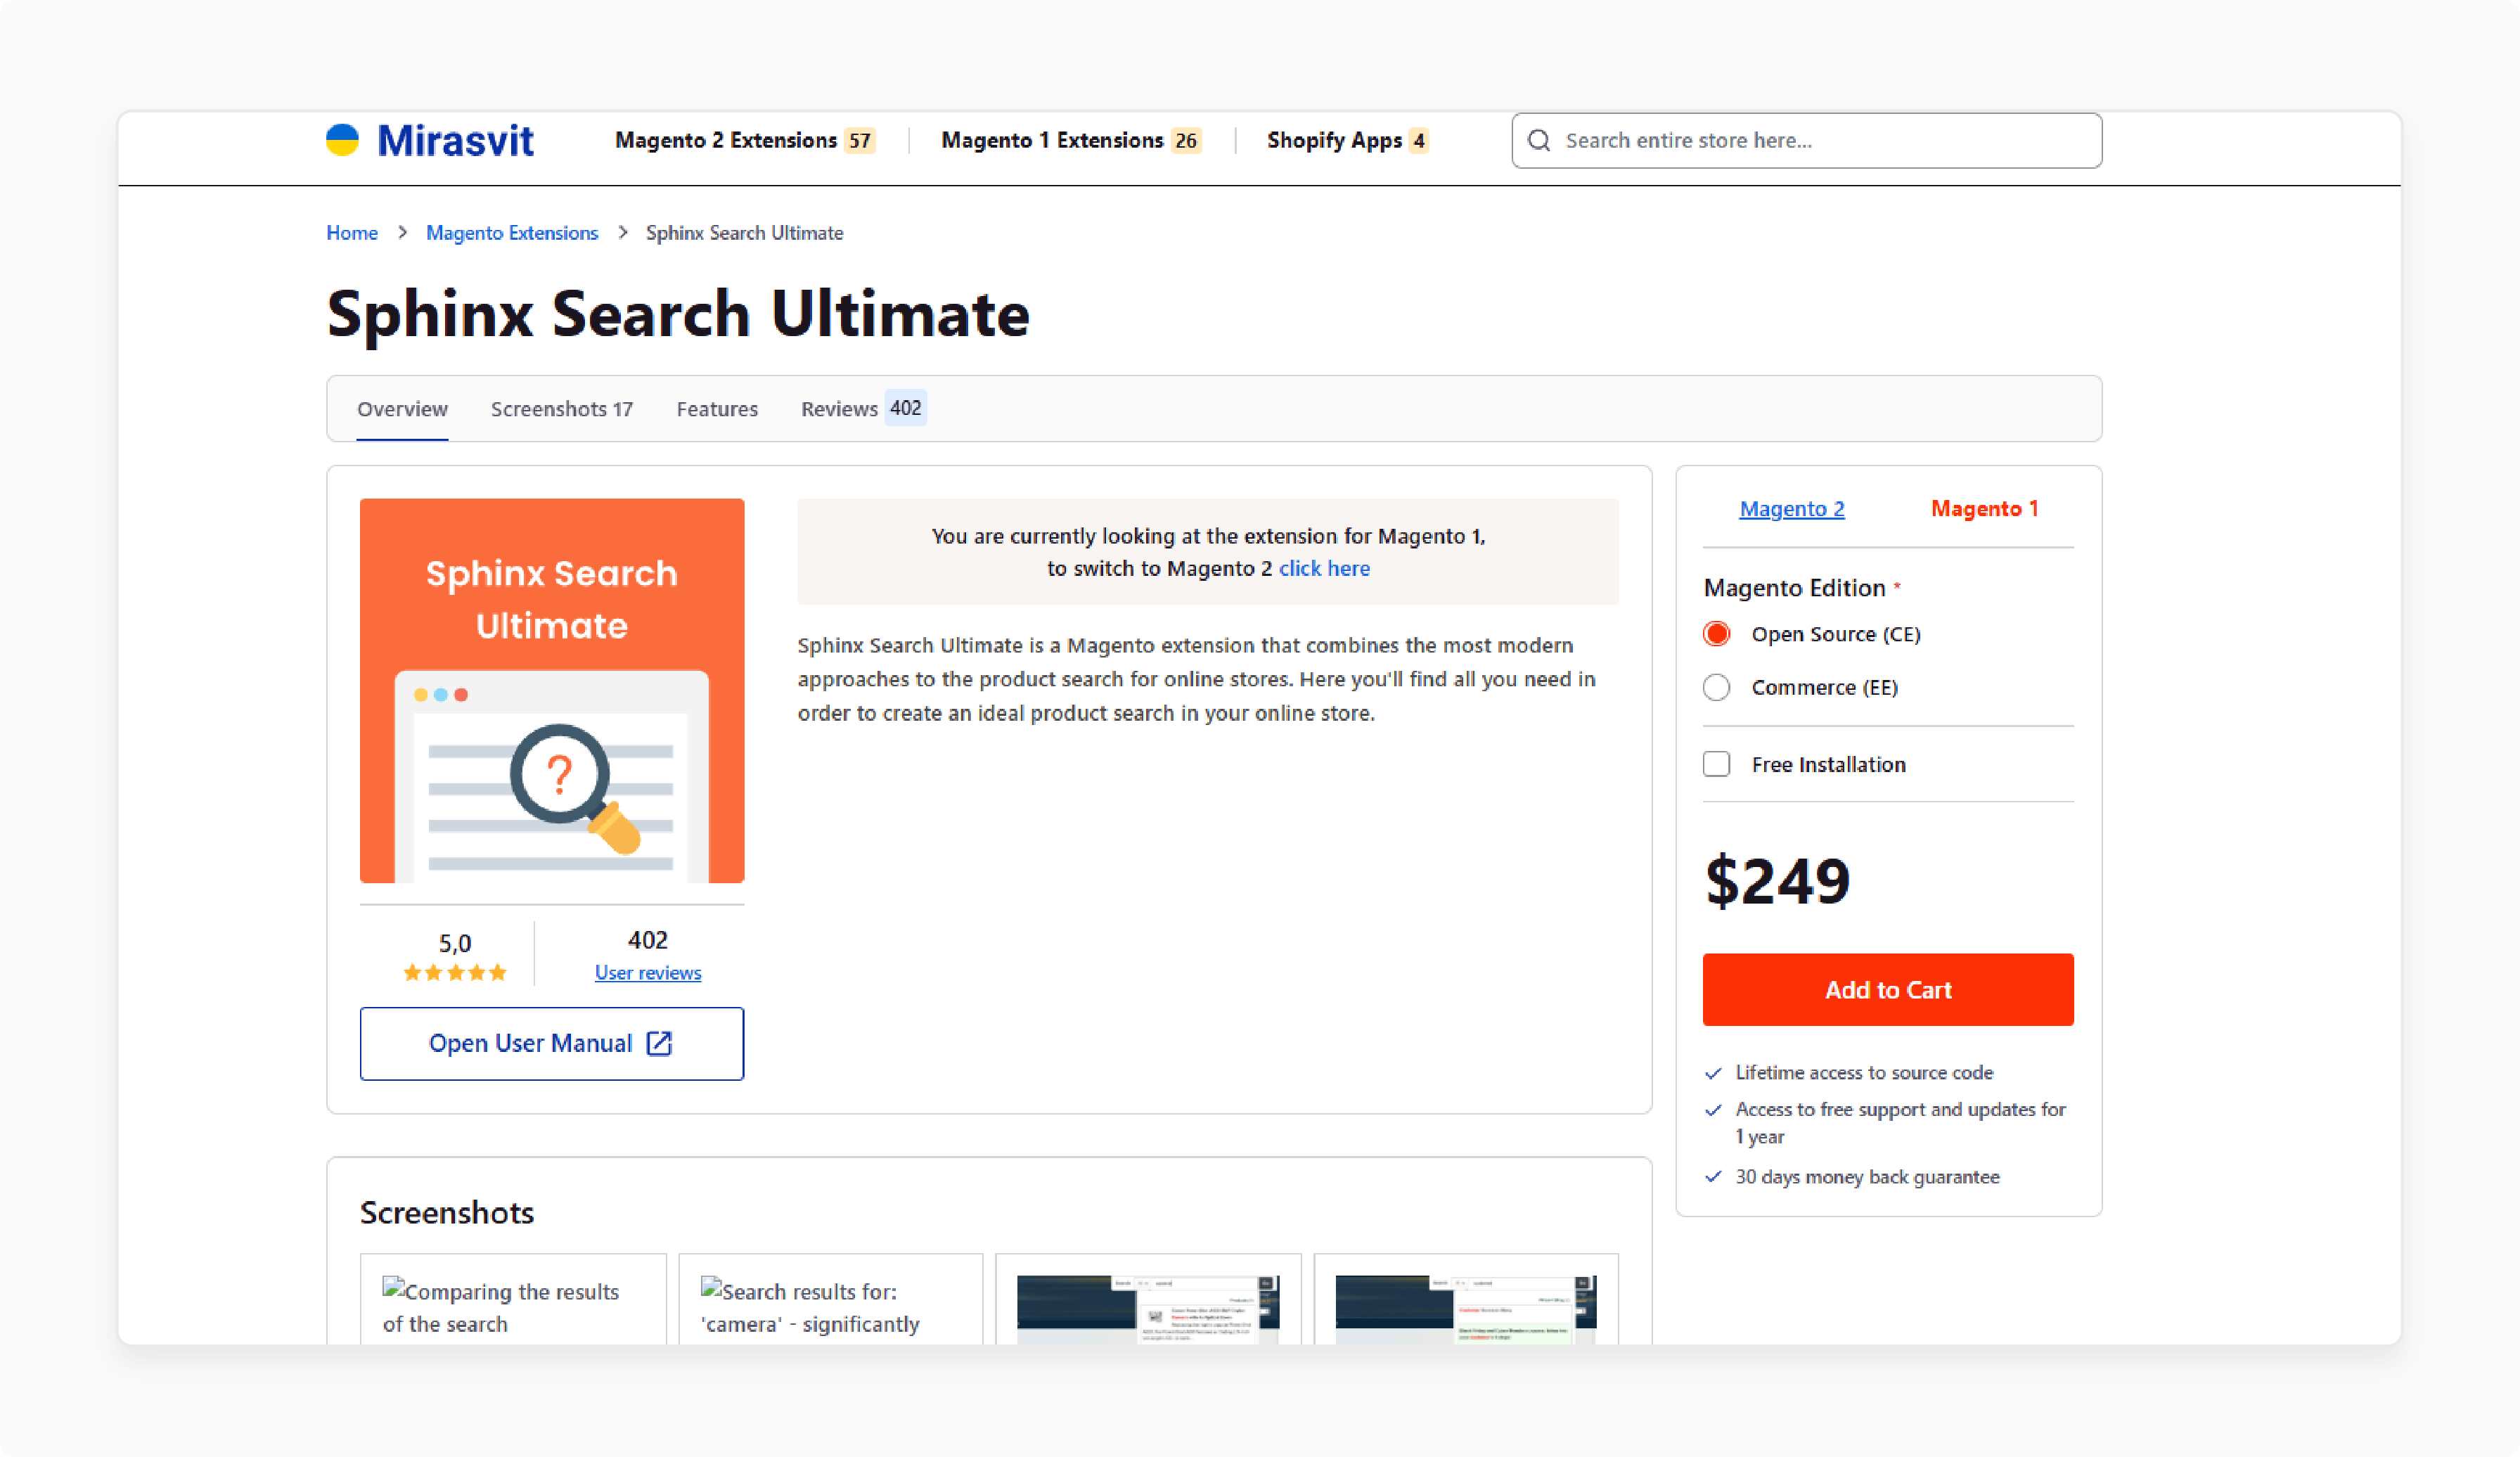This screenshot has width=2520, height=1457.
Task: Click the Add to Cart button
Action: click(x=1888, y=989)
